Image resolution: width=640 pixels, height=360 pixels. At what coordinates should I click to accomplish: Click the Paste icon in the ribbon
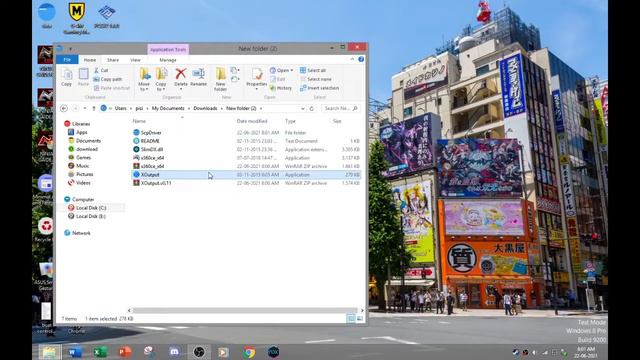(x=83, y=77)
